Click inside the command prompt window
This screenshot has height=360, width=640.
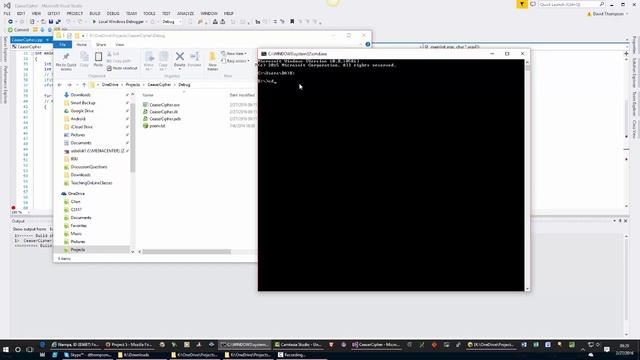[391, 176]
